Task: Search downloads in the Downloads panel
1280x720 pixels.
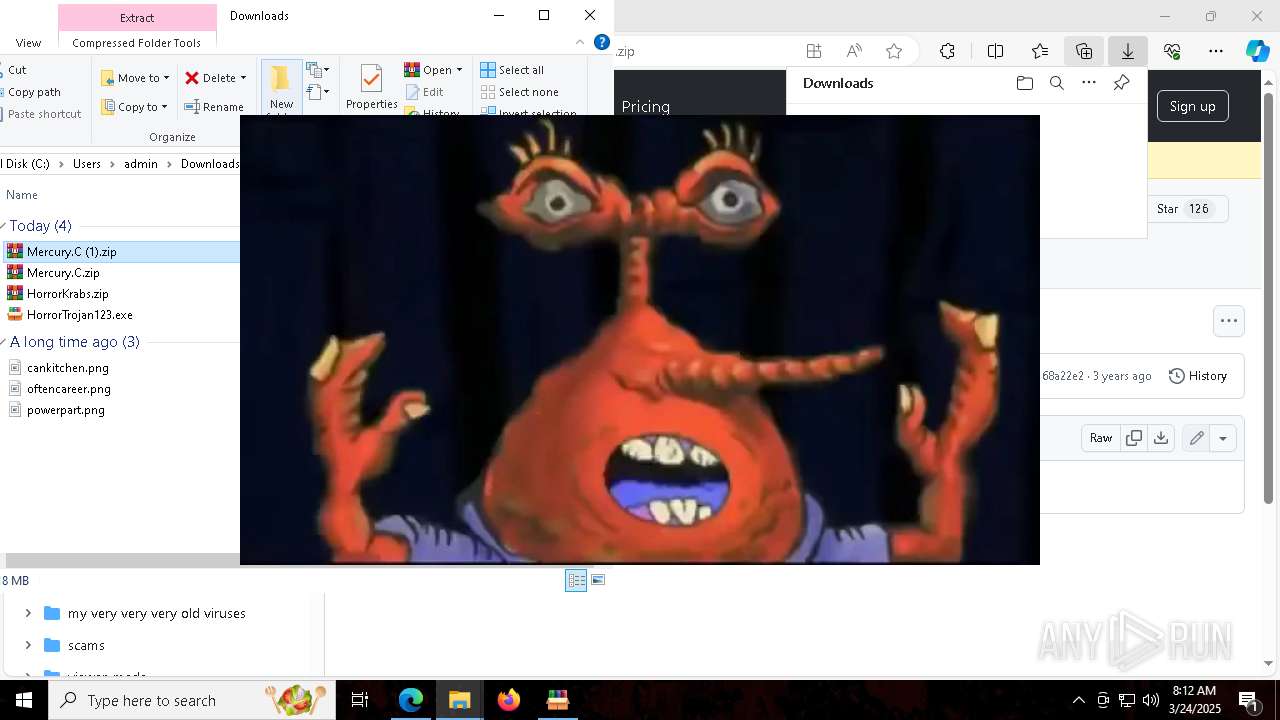Action: tap(1056, 83)
